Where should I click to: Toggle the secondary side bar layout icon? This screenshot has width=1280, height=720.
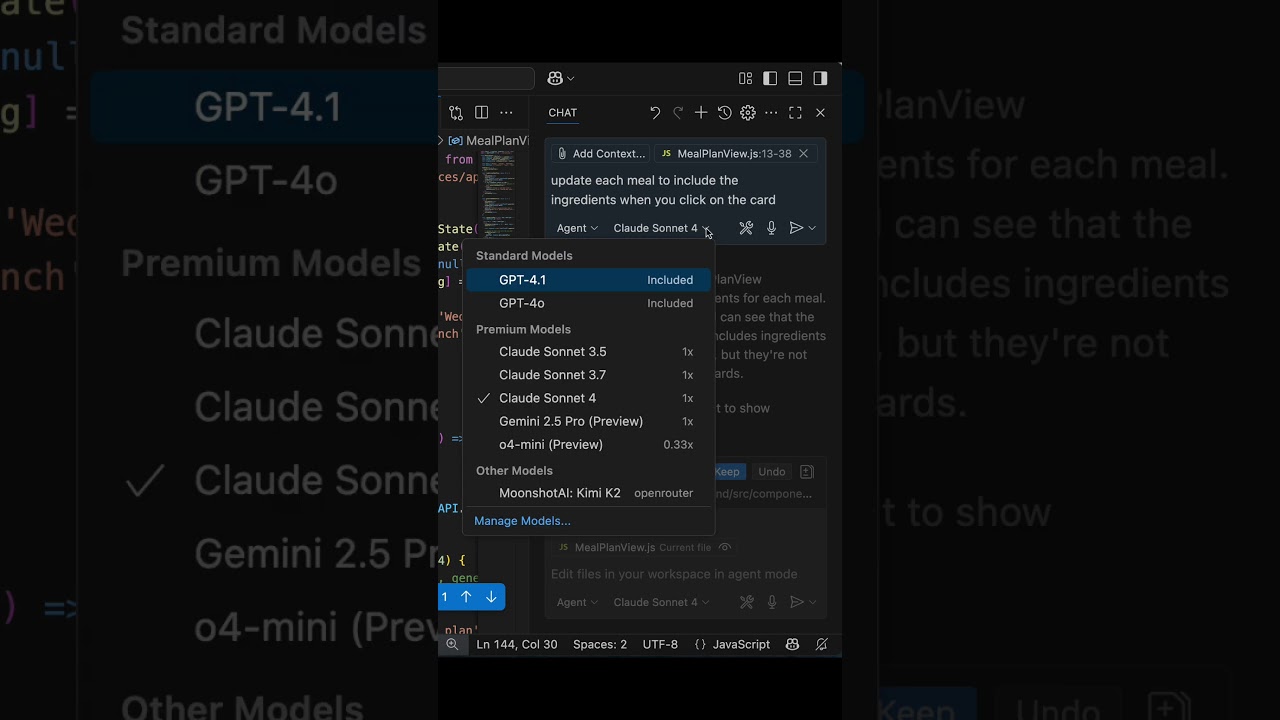pyautogui.click(x=820, y=79)
